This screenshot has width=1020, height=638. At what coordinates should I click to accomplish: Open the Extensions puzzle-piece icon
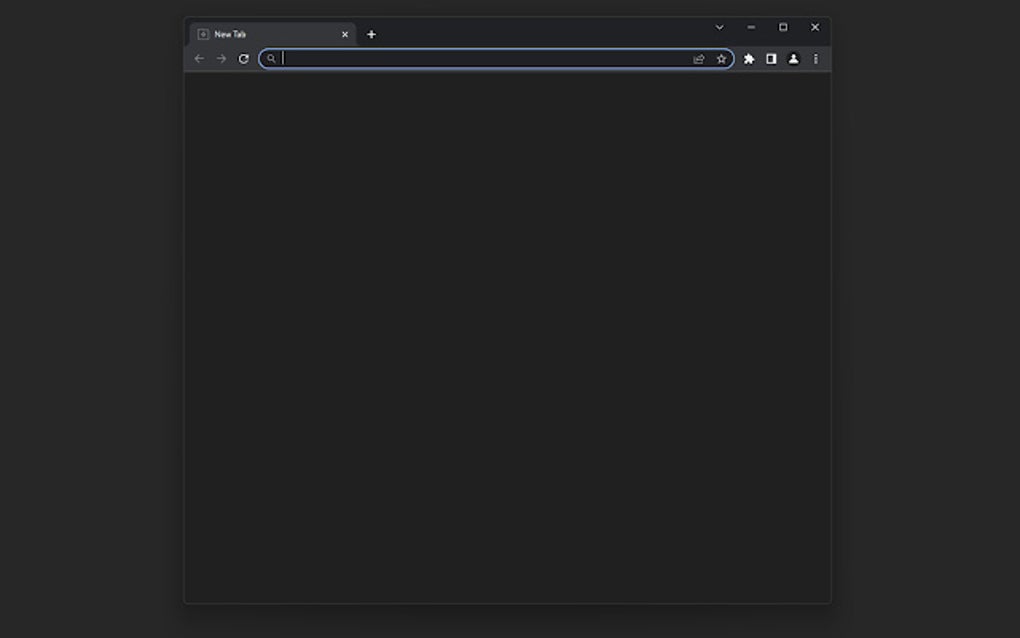click(x=748, y=59)
